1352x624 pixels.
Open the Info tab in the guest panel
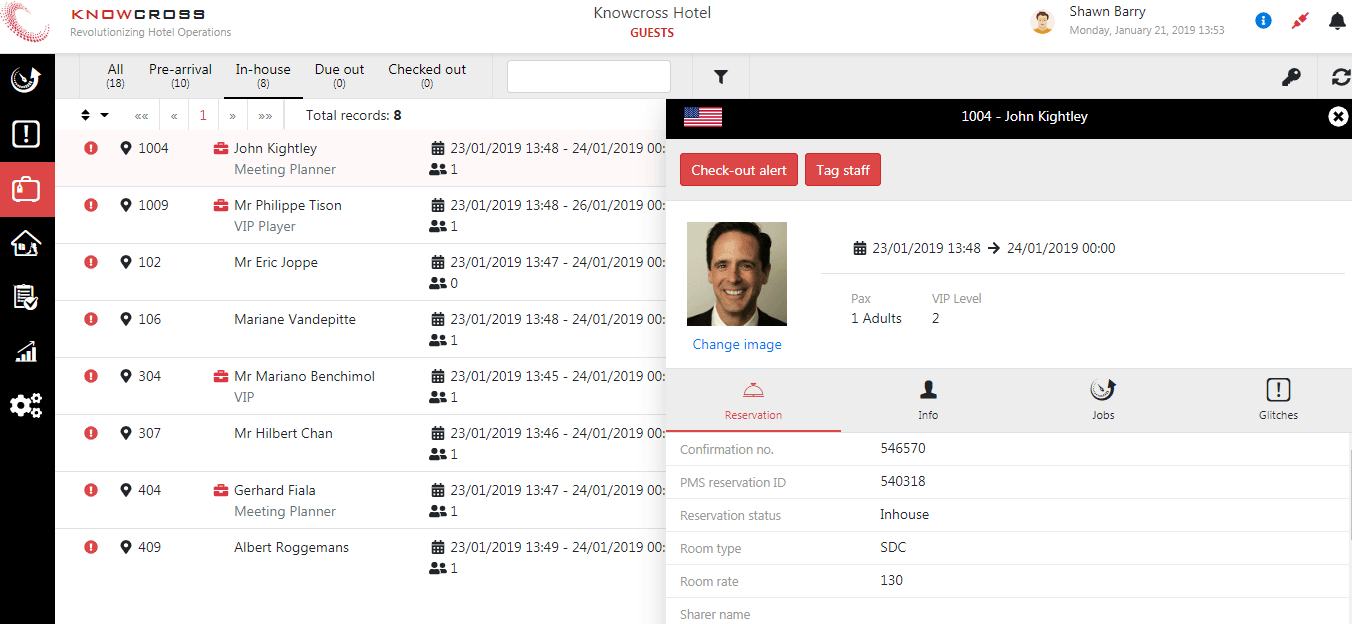click(927, 399)
